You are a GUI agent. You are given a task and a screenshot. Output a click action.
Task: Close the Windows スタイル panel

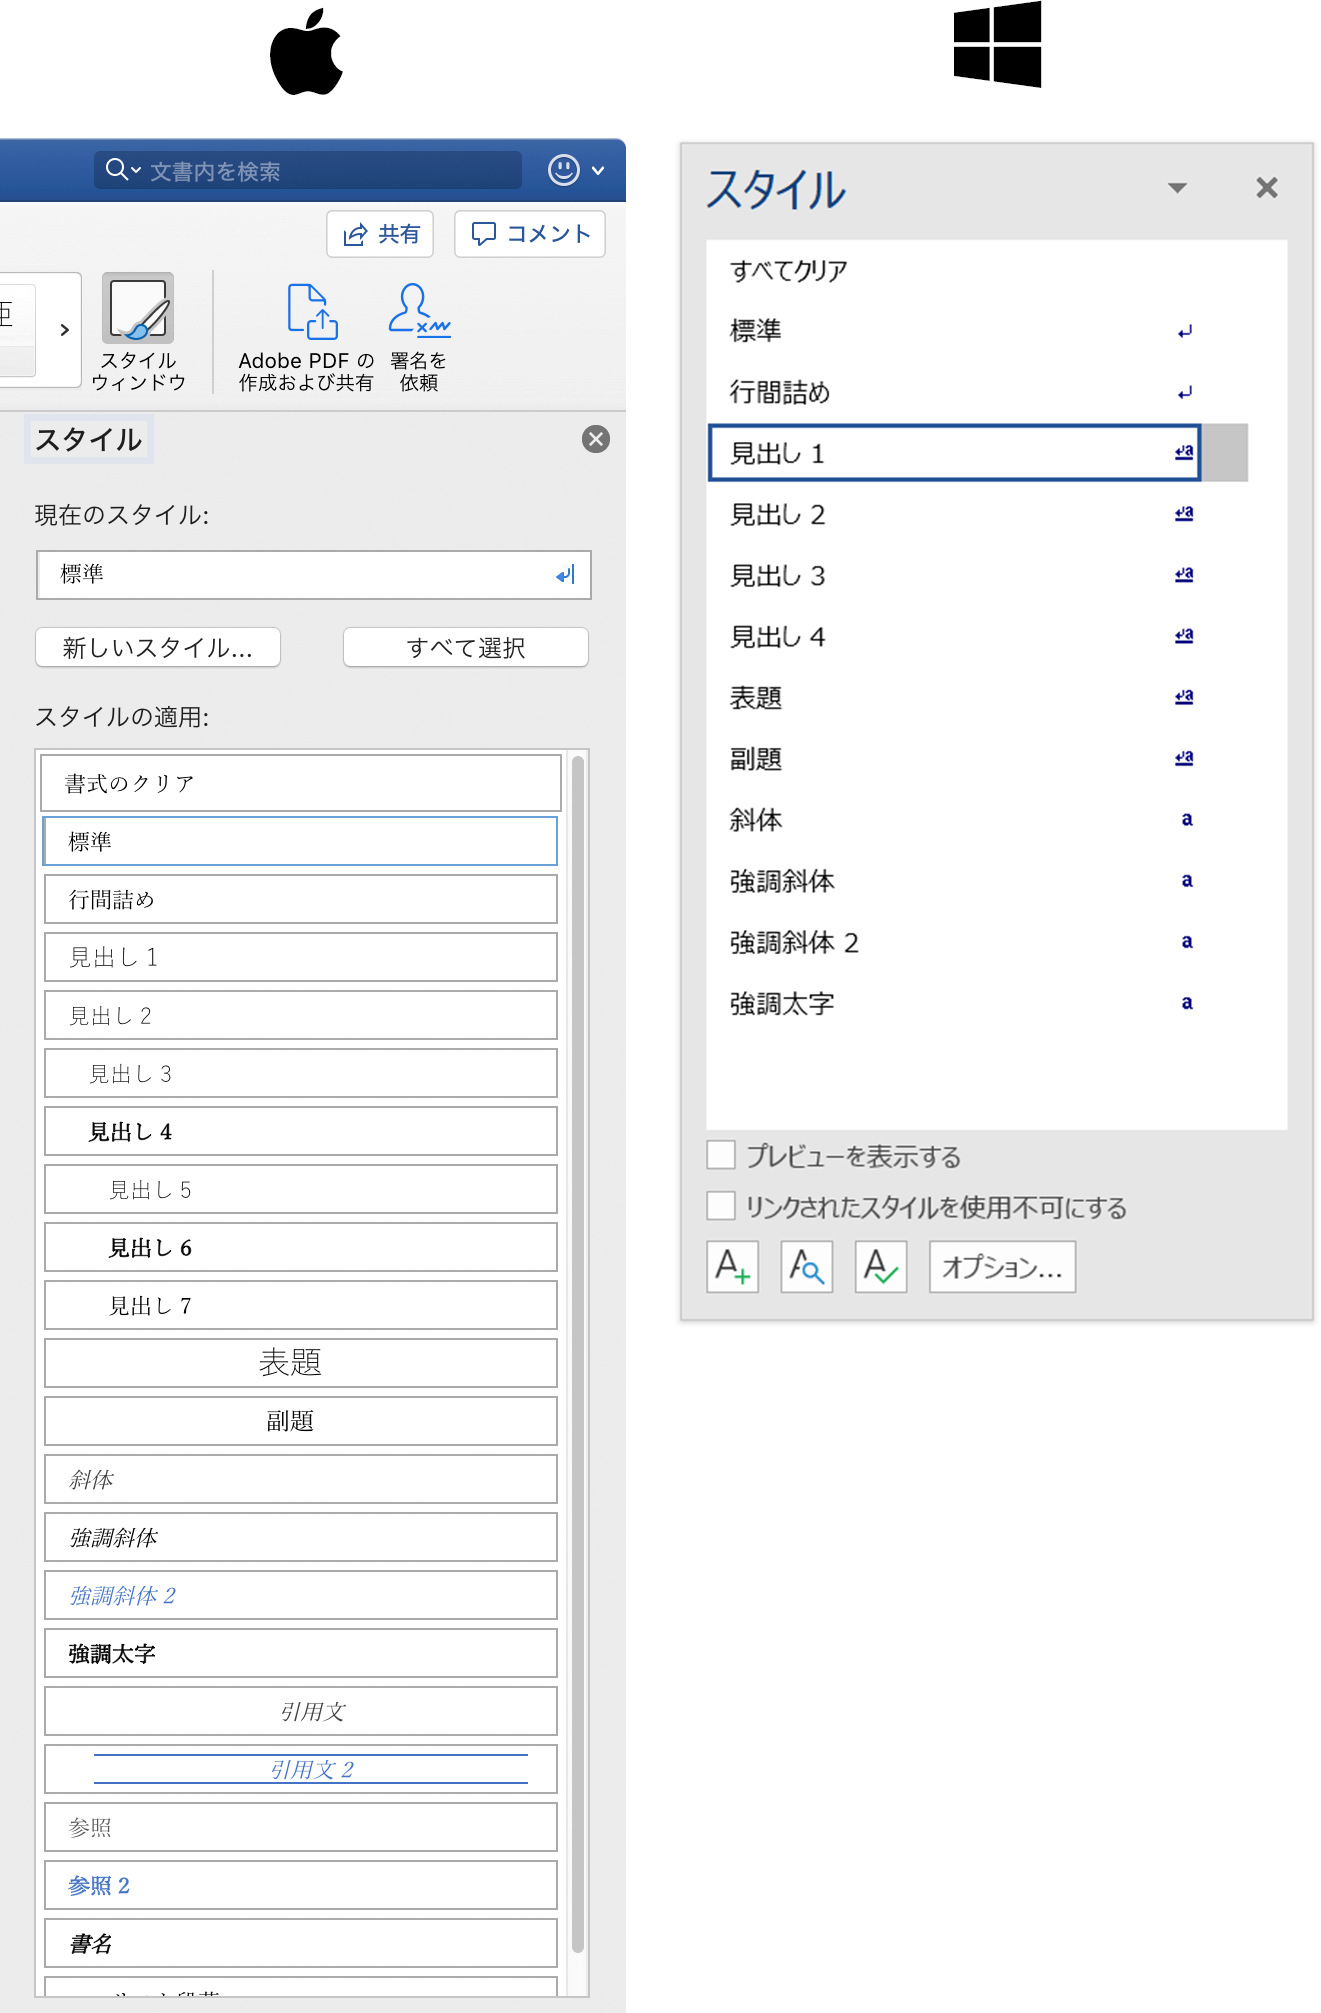click(1267, 188)
